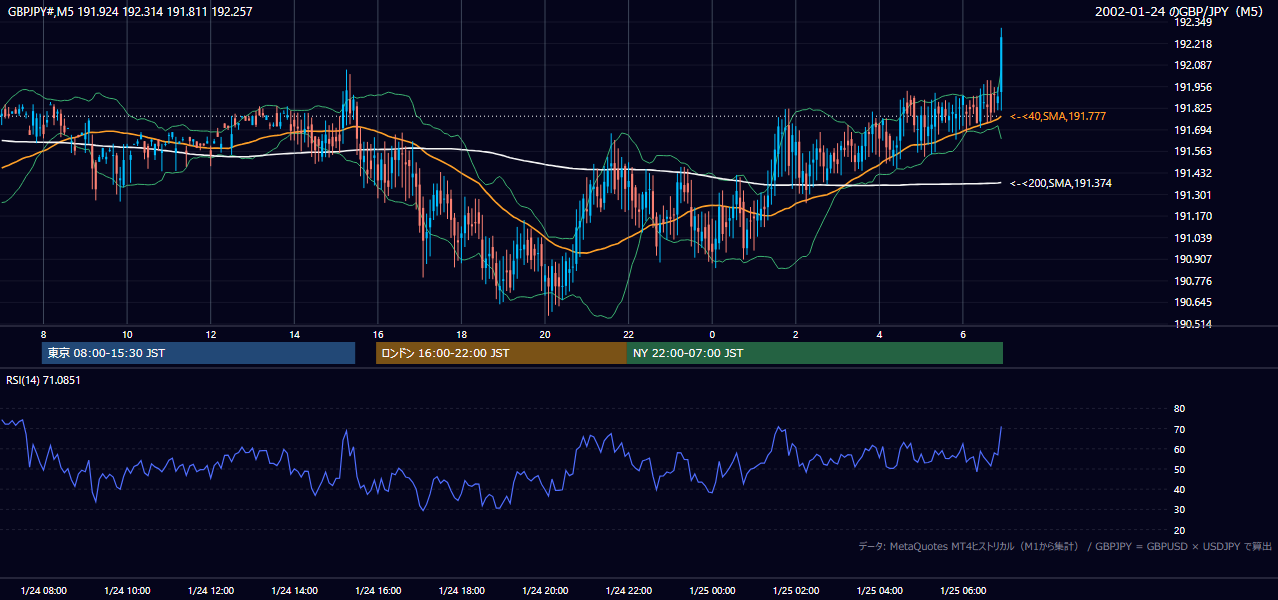Click the 1/25 04:00 time axis label
Viewport: 1278px width, 600px height.
coord(879,591)
